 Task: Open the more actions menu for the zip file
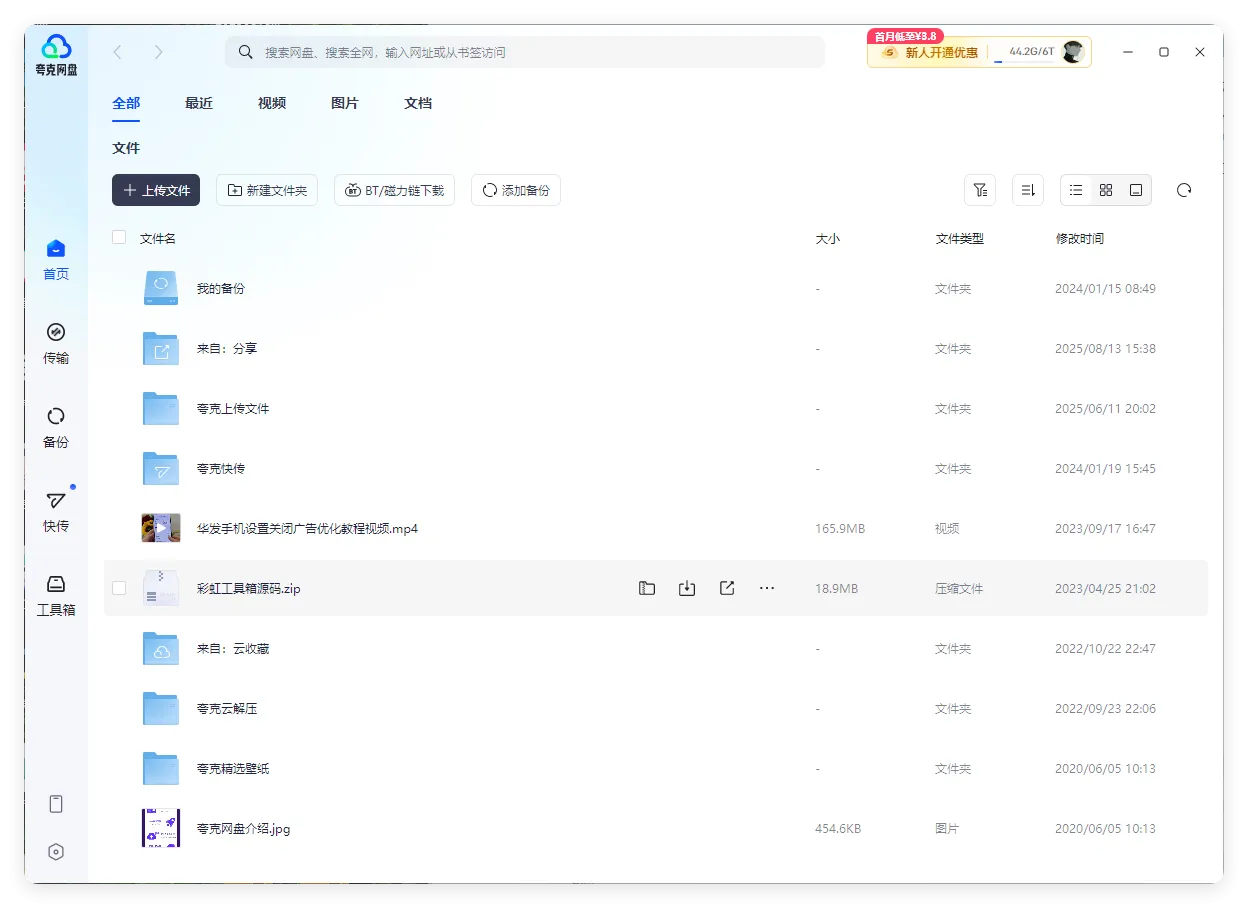[767, 588]
